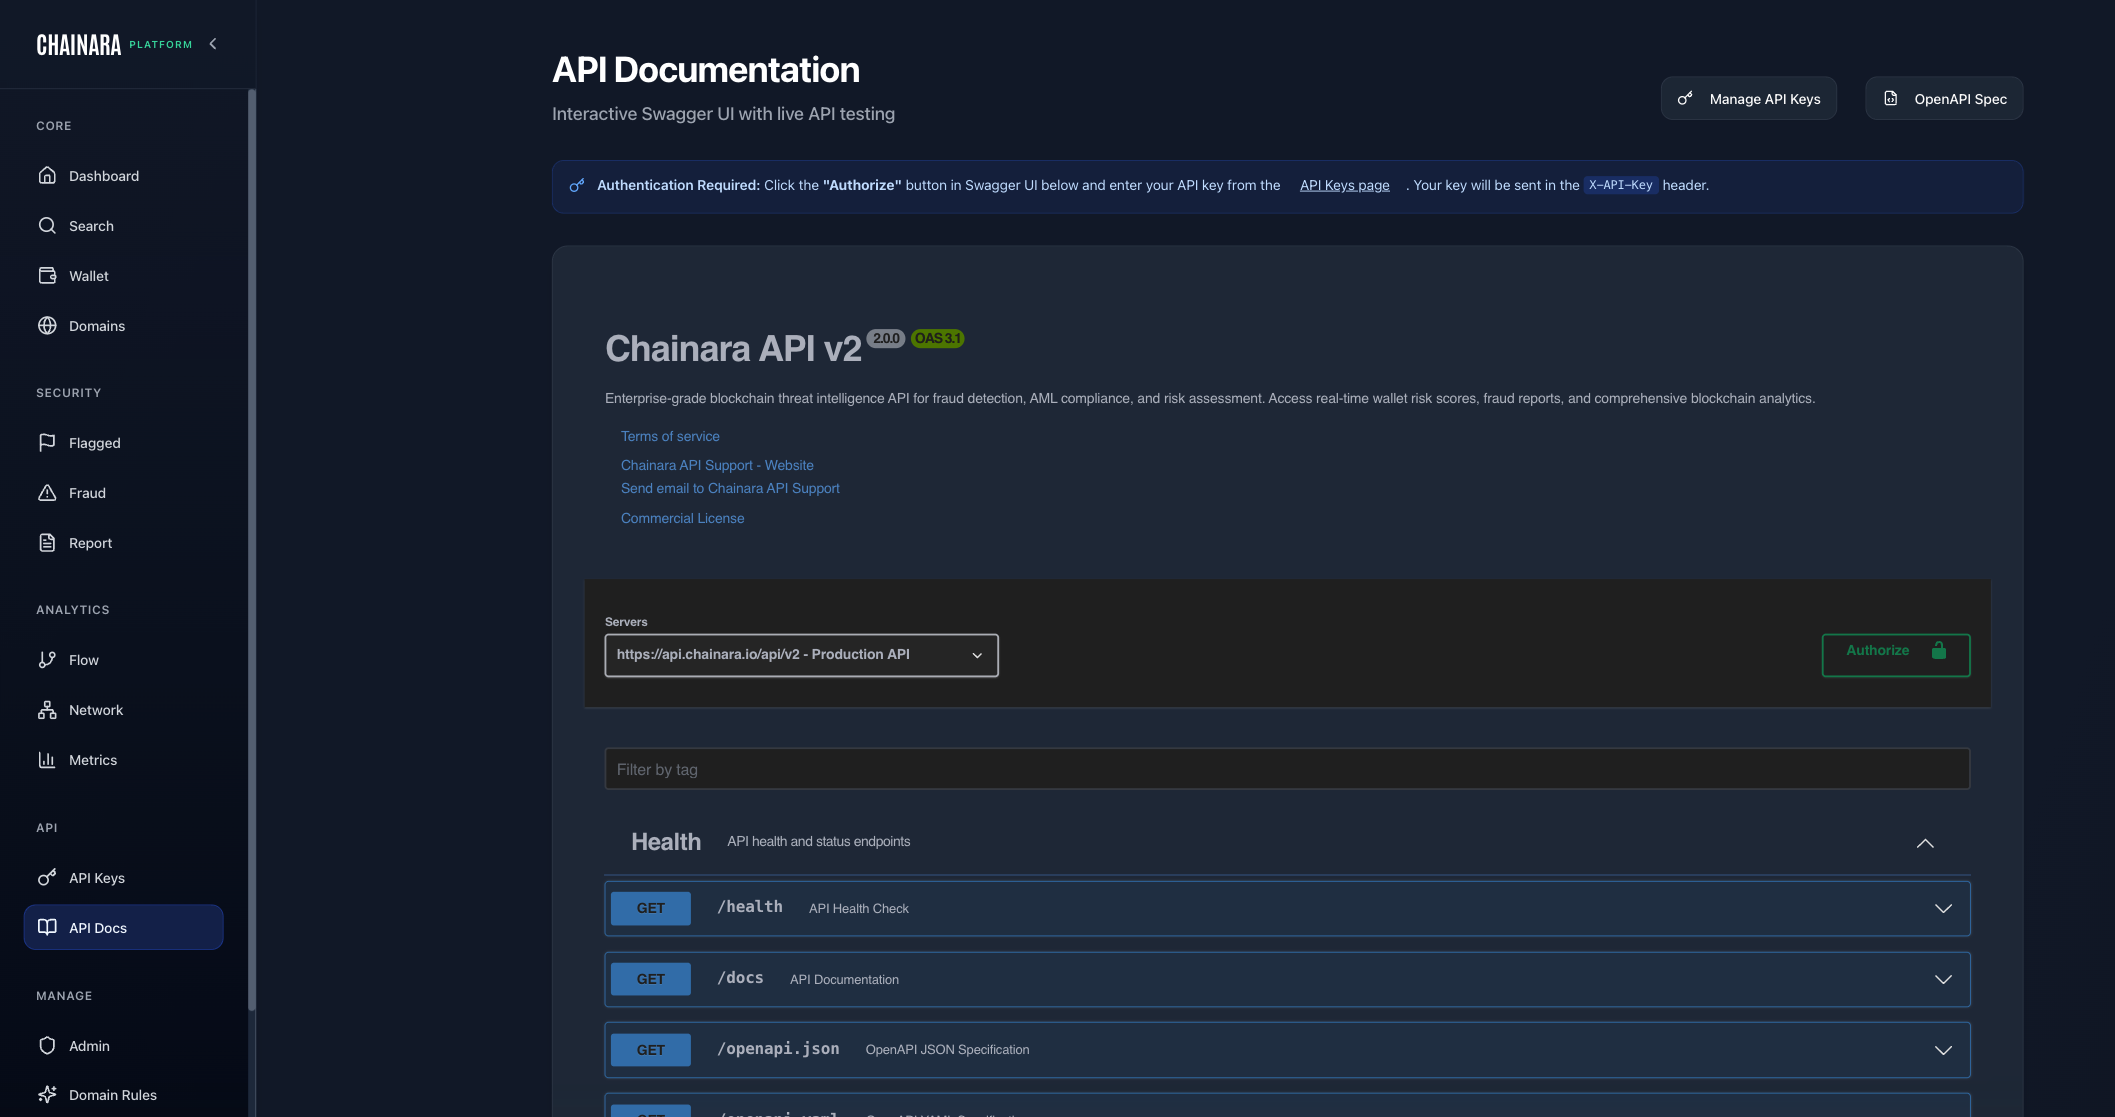
Task: Collapse the sidebar with the chevron icon
Action: [x=213, y=44]
